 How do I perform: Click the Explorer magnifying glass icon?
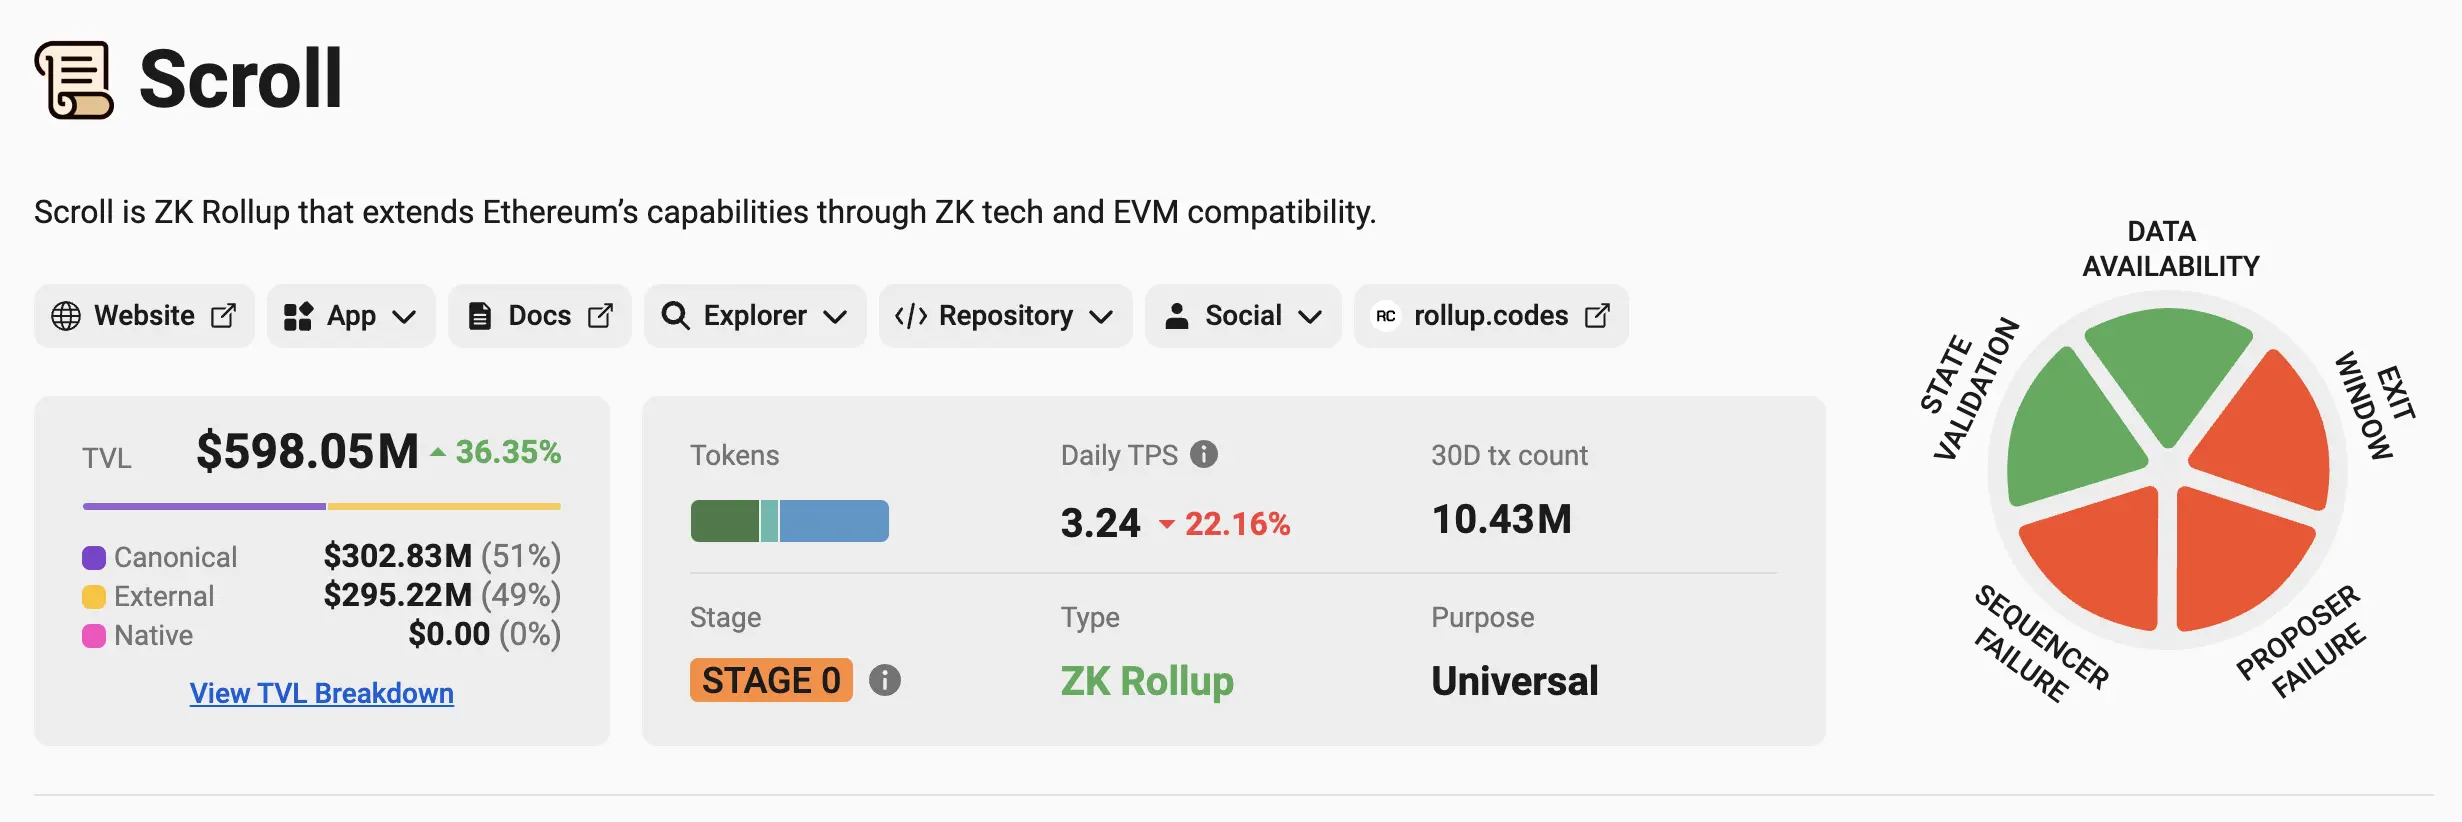[x=676, y=316]
